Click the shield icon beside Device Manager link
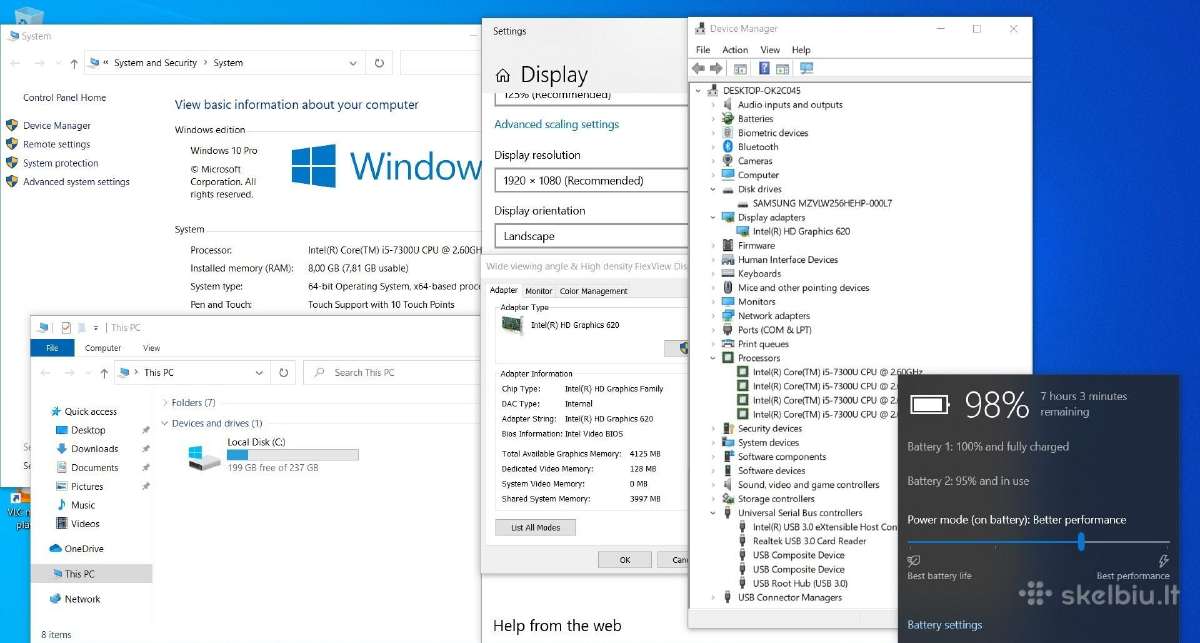The width and height of the screenshot is (1200, 643). click(12, 126)
